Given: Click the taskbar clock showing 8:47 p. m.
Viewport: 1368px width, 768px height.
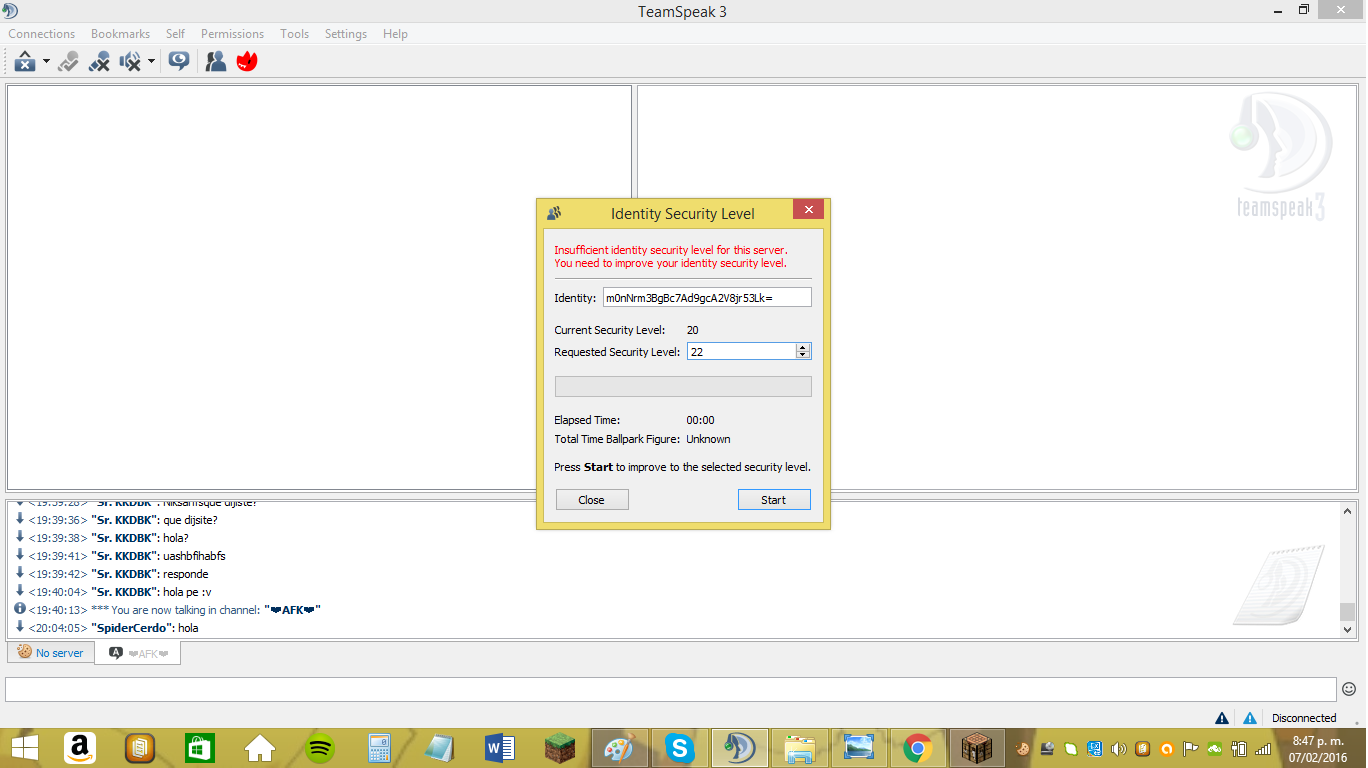Looking at the screenshot, I should click(1319, 748).
